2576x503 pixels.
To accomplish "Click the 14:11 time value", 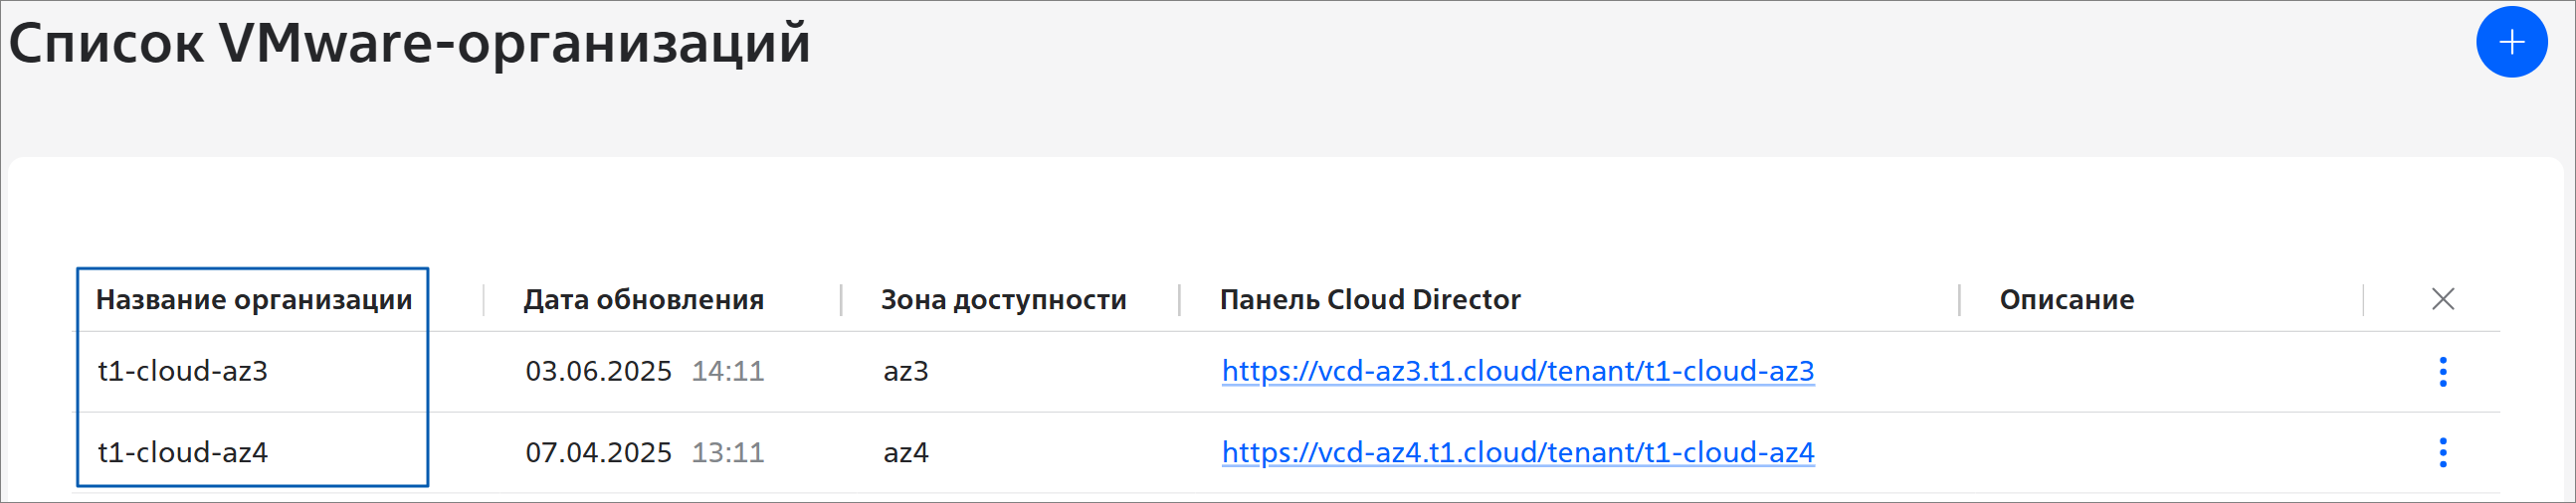I will 728,371.
